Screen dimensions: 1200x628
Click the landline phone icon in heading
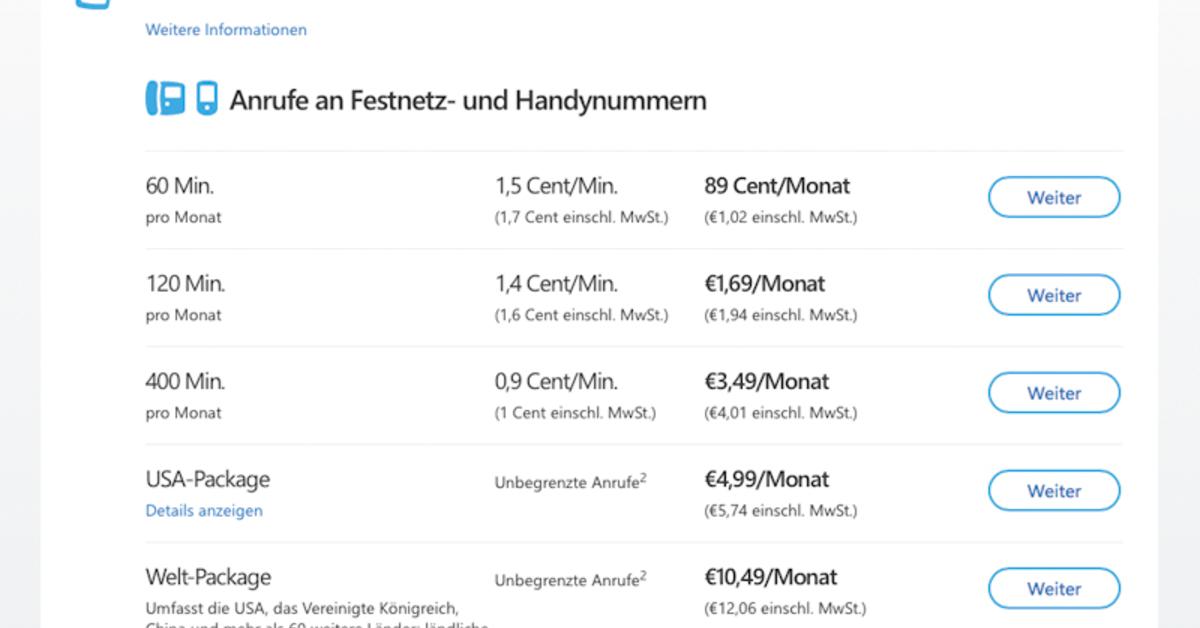click(x=166, y=98)
